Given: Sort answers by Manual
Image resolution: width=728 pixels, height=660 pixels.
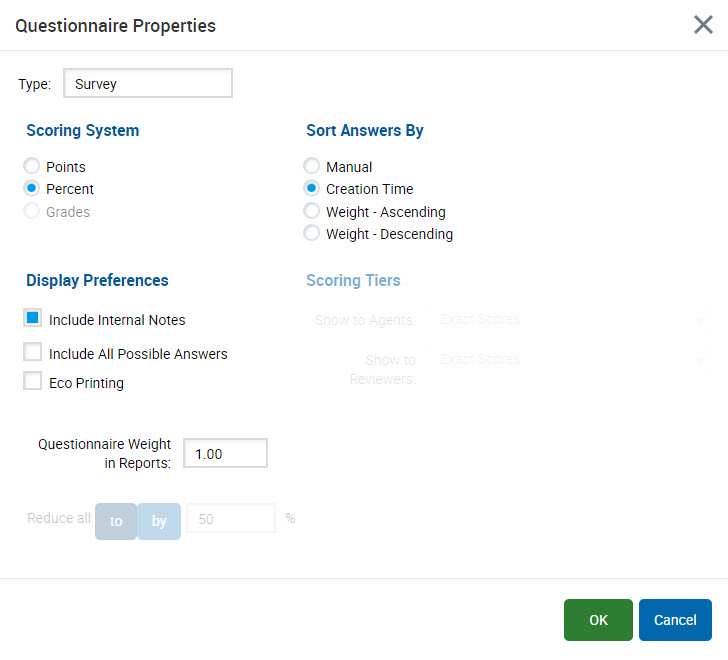Looking at the screenshot, I should [312, 167].
